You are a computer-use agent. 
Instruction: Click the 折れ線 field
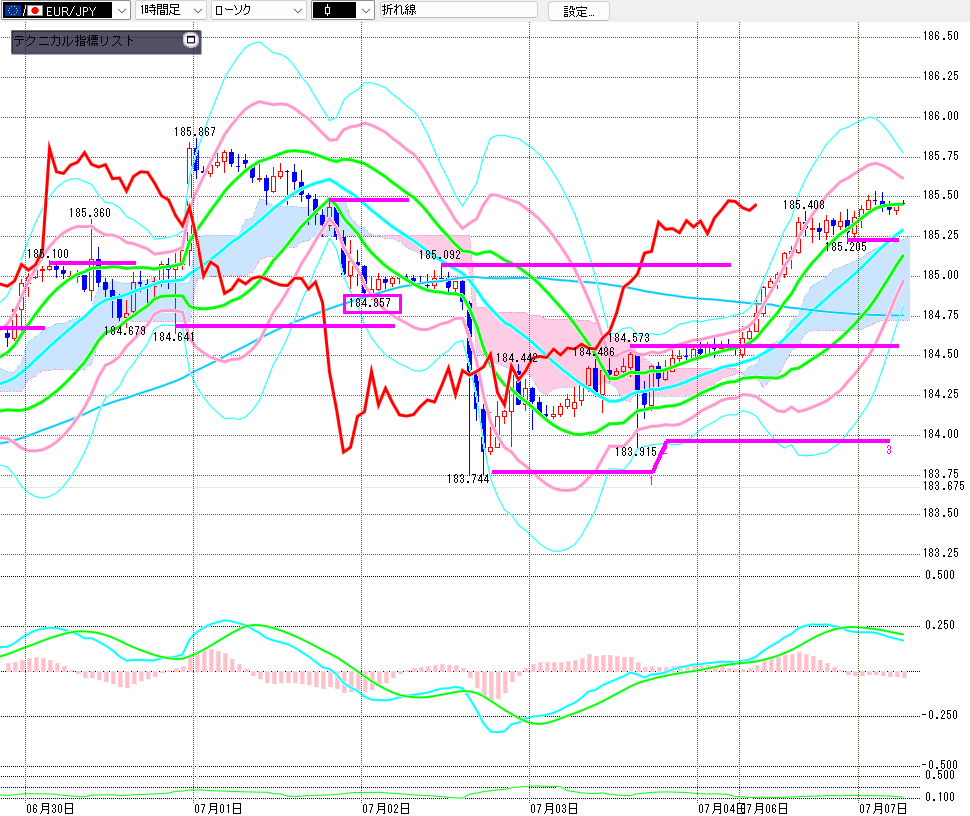(458, 10)
